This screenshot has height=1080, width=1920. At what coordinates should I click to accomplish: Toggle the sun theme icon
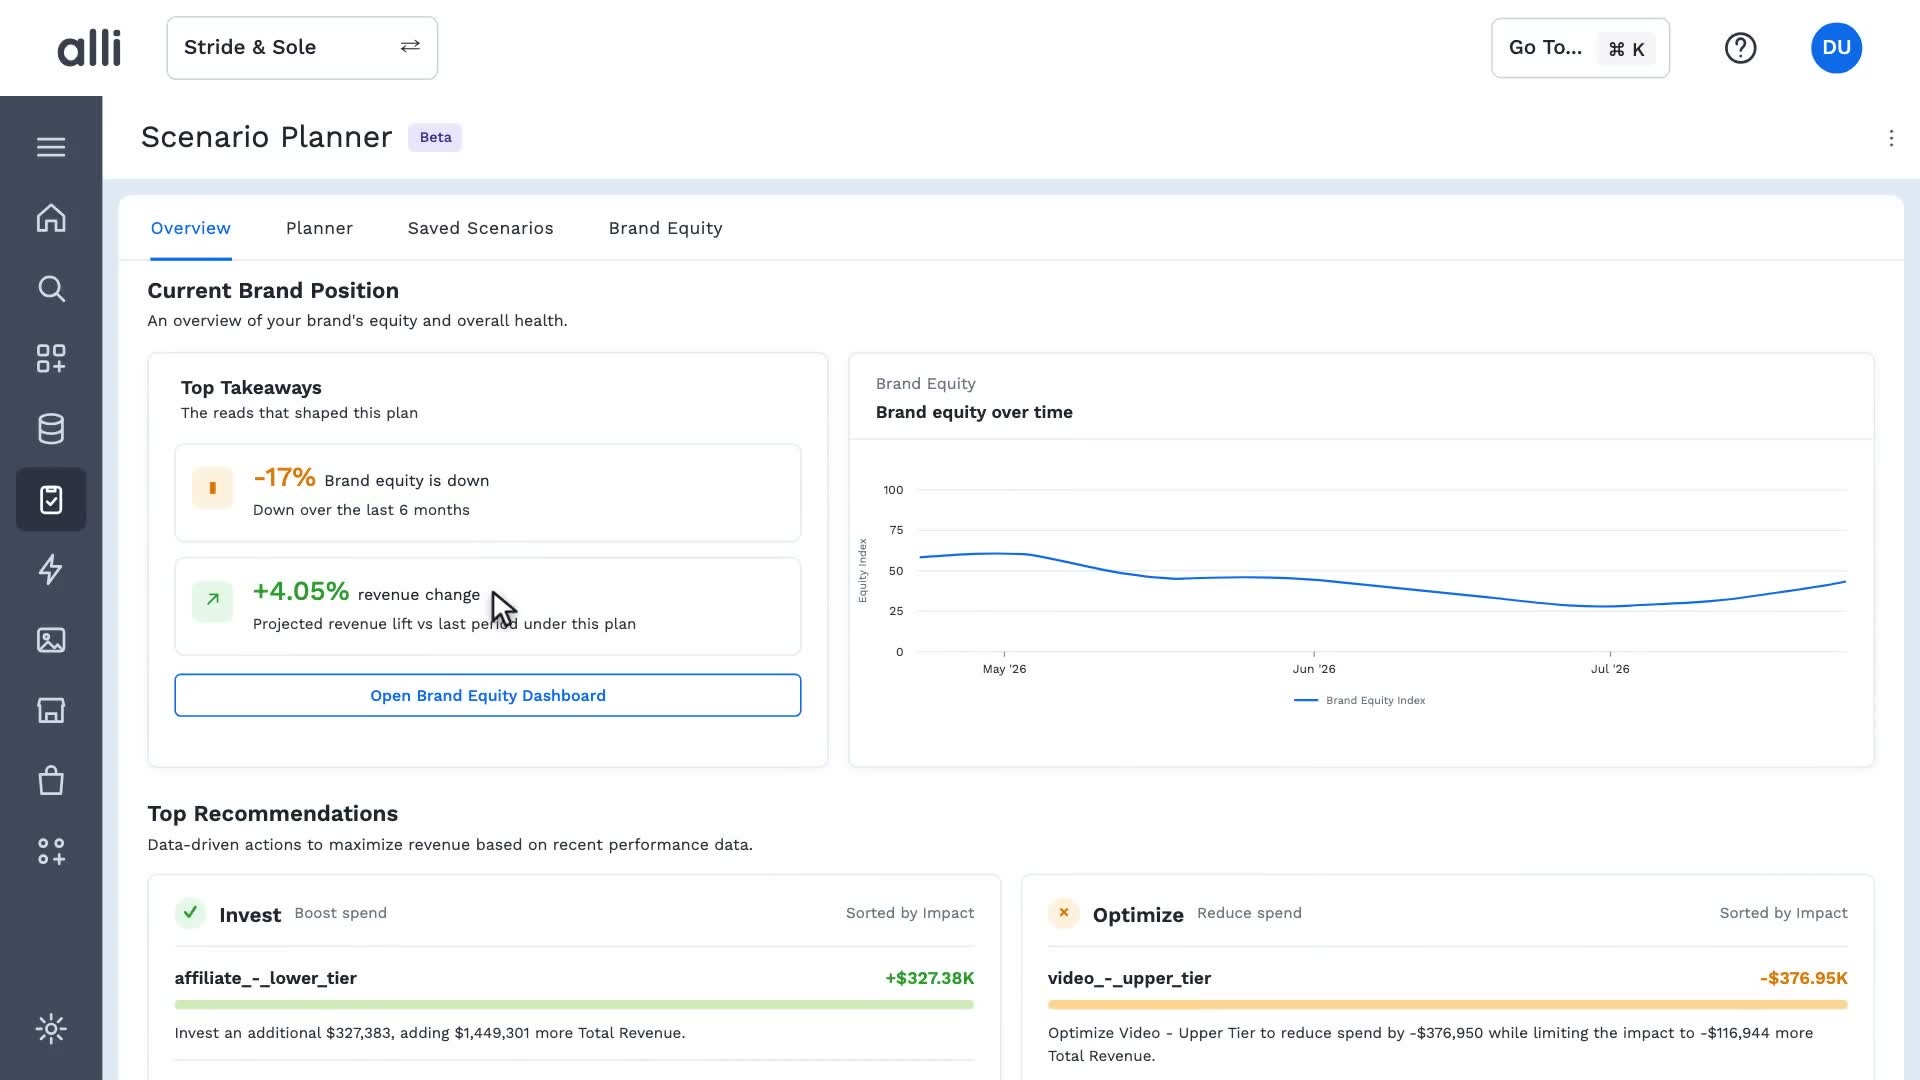point(51,1029)
